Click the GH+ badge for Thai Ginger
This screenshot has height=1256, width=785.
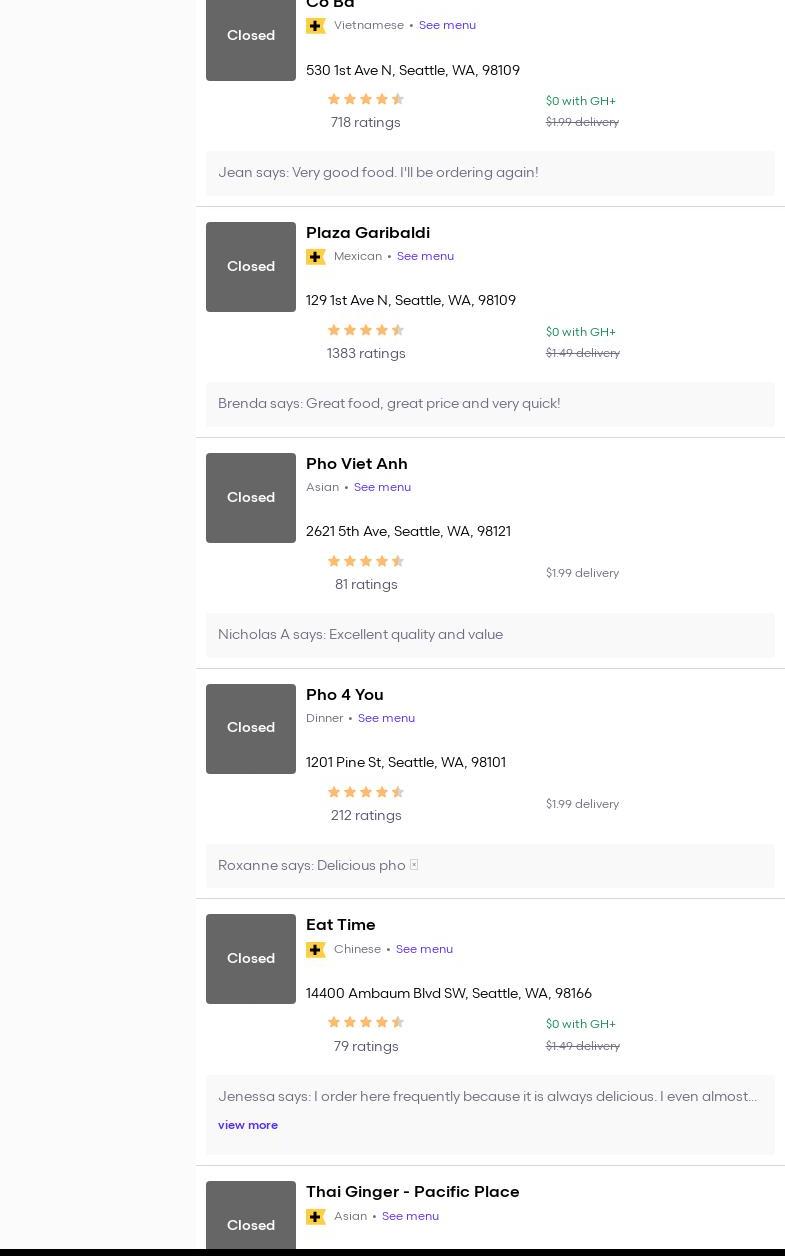click(x=316, y=1217)
